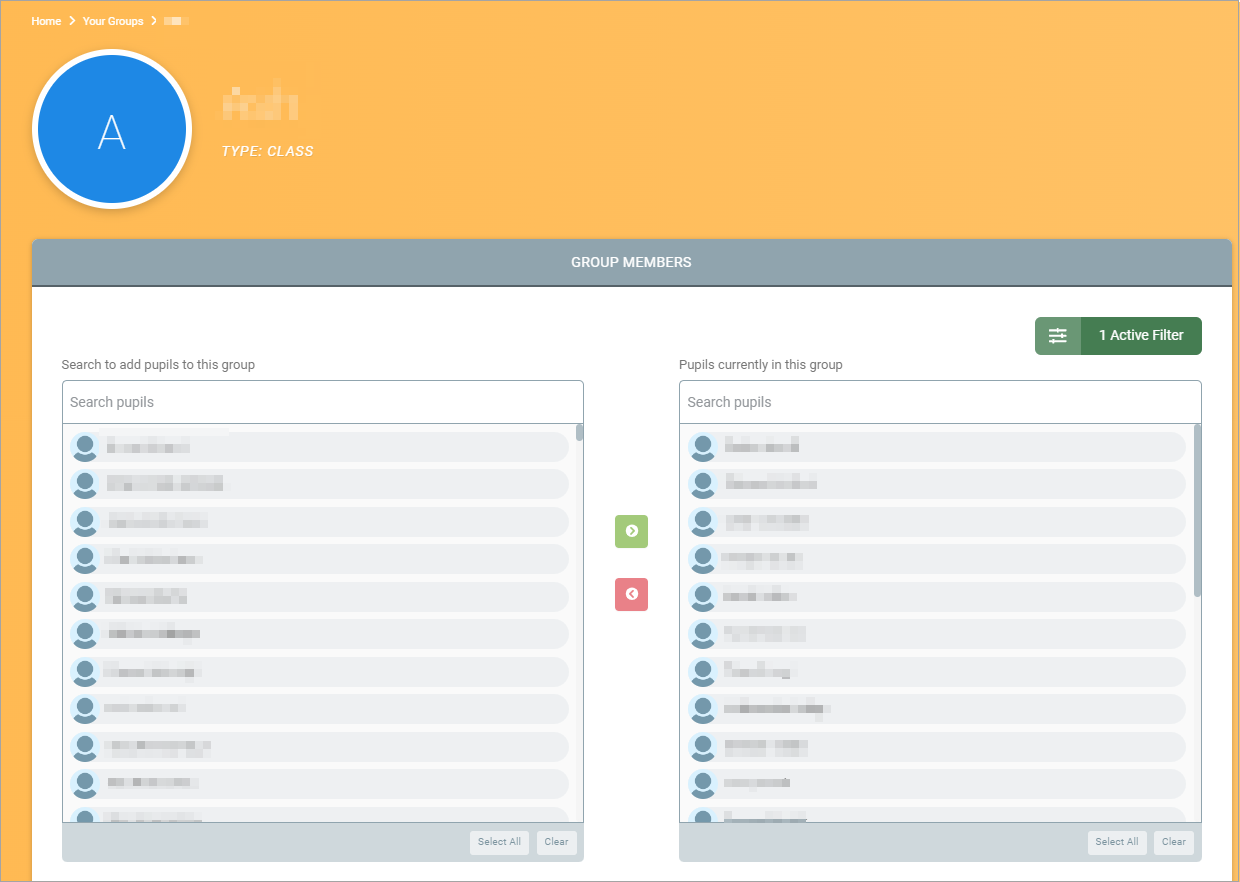Click the red arrow to remove selected pupils

(x=631, y=594)
